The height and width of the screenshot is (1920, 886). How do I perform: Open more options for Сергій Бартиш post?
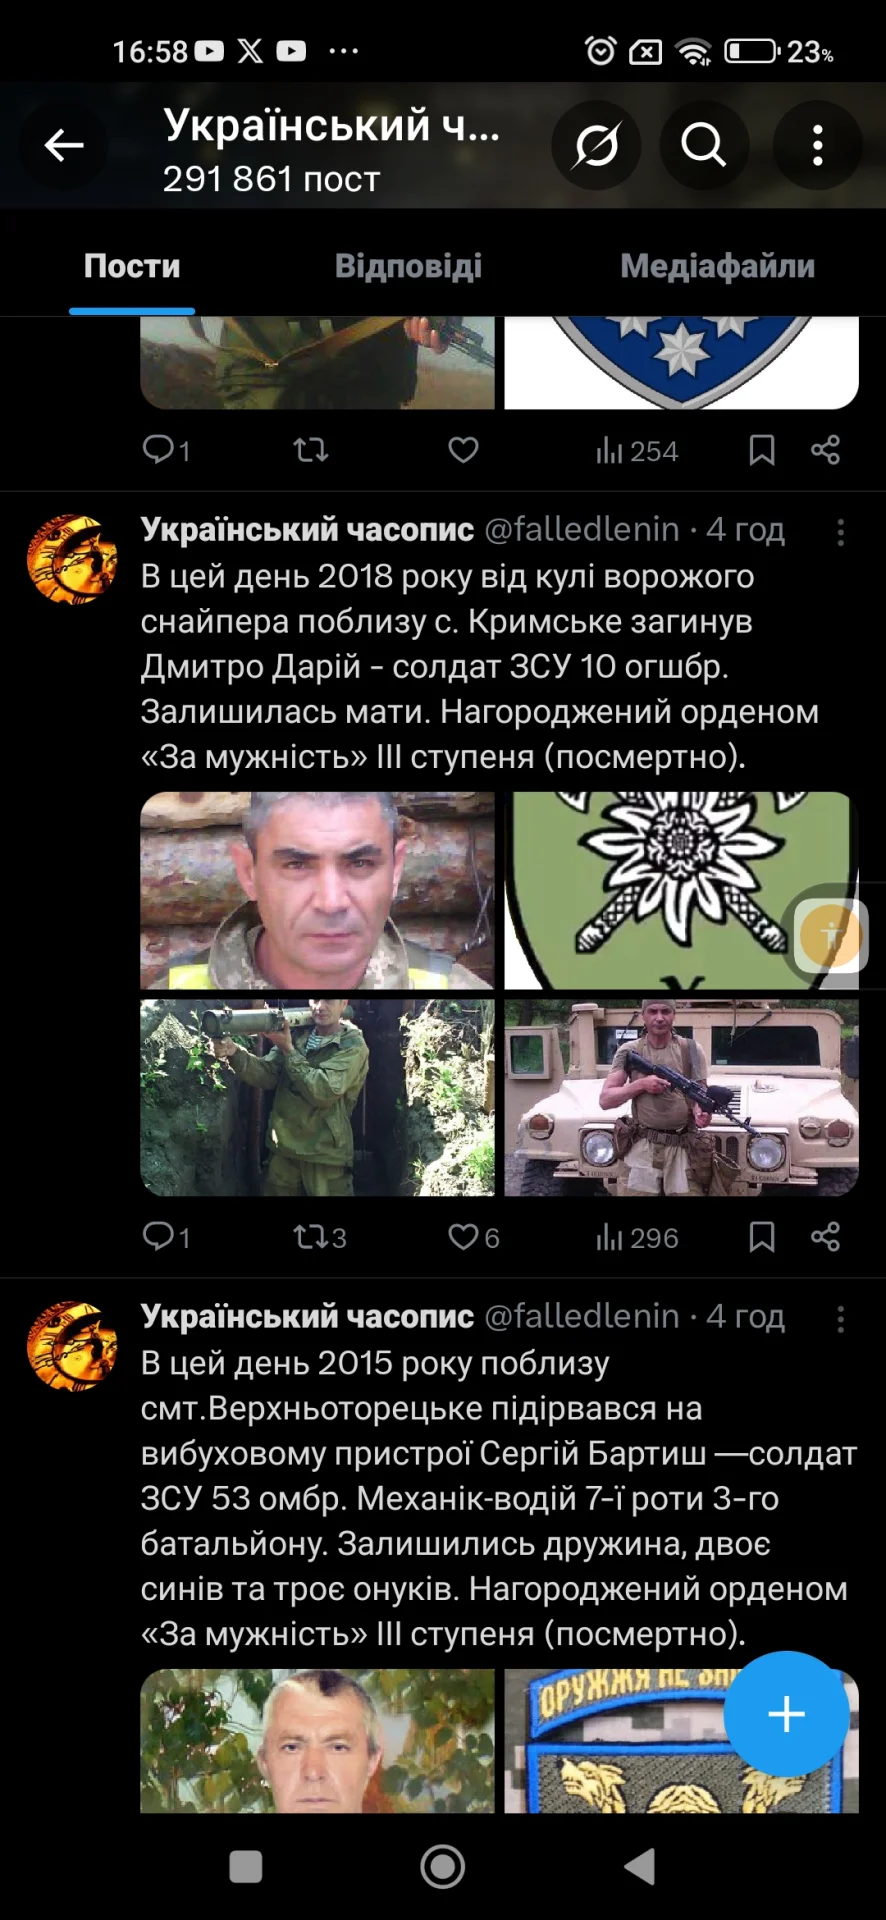click(x=840, y=1319)
